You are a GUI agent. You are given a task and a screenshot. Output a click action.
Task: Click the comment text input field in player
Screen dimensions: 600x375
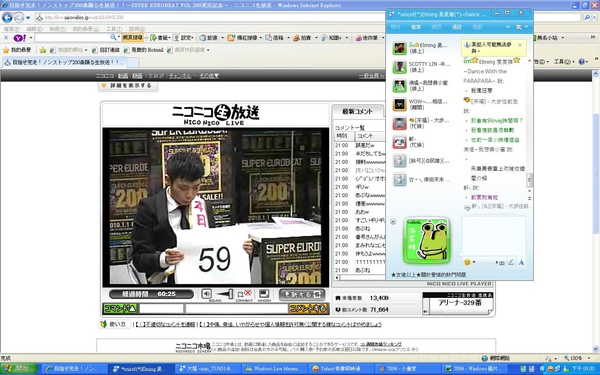236,308
